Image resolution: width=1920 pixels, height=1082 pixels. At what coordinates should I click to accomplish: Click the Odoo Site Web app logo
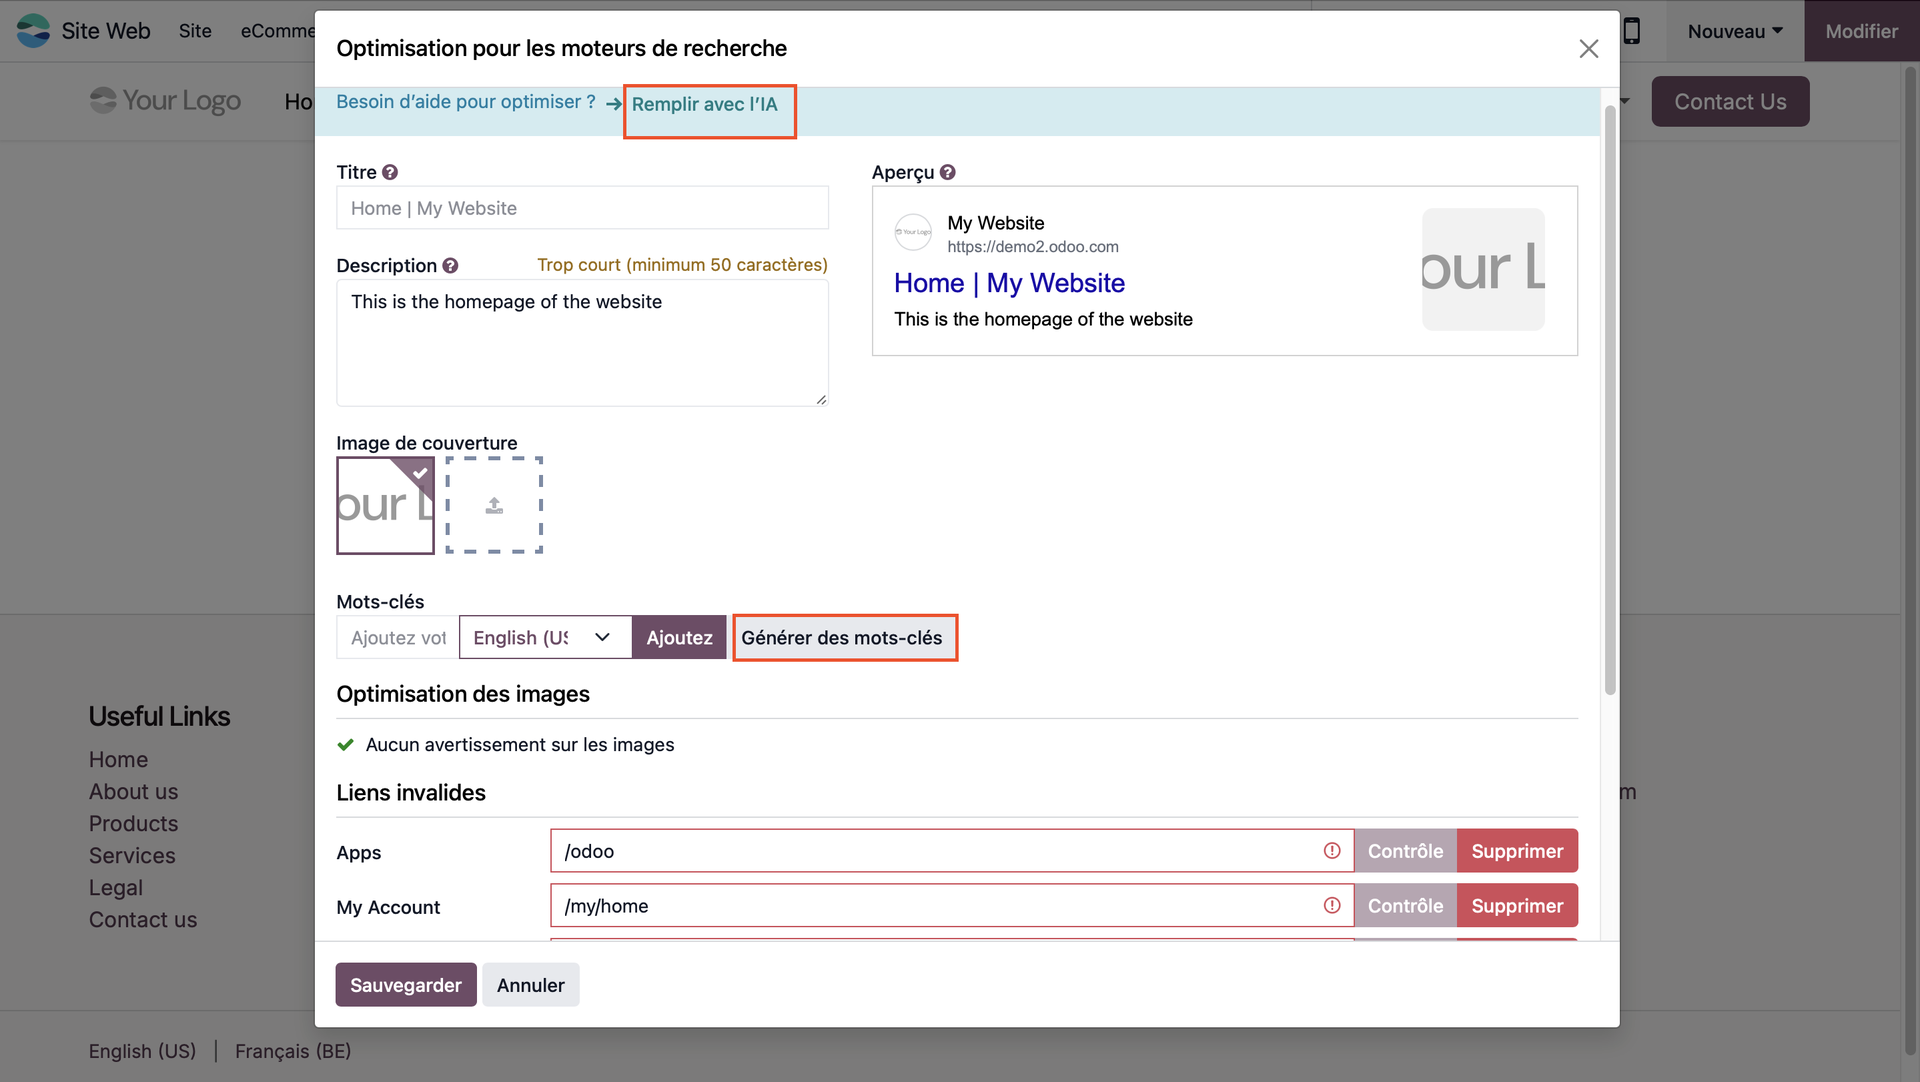[33, 31]
